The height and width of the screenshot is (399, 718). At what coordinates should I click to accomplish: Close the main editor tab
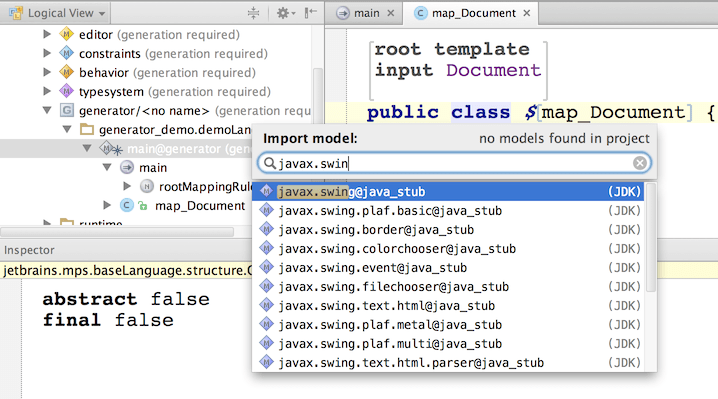tap(391, 13)
